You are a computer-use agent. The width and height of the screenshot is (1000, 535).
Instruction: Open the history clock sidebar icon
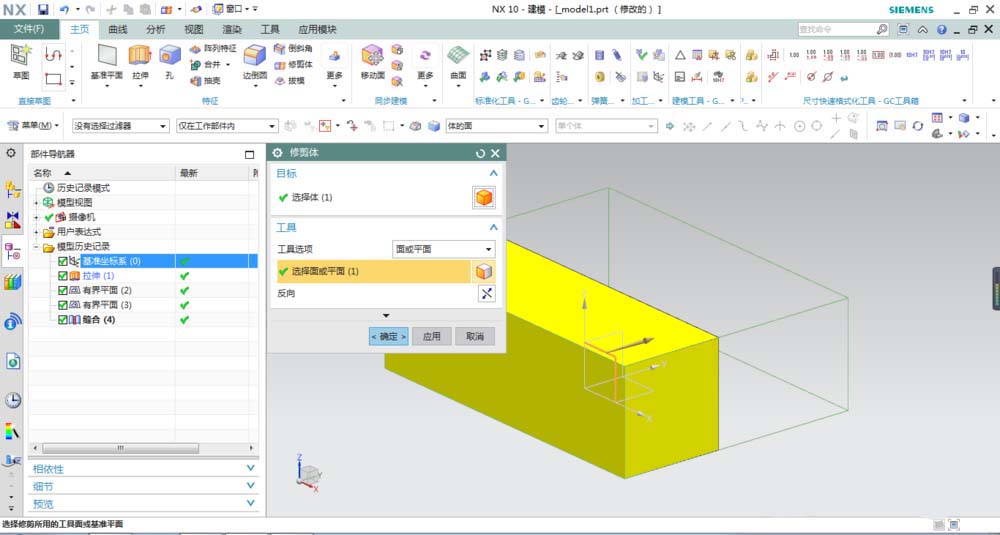13,400
